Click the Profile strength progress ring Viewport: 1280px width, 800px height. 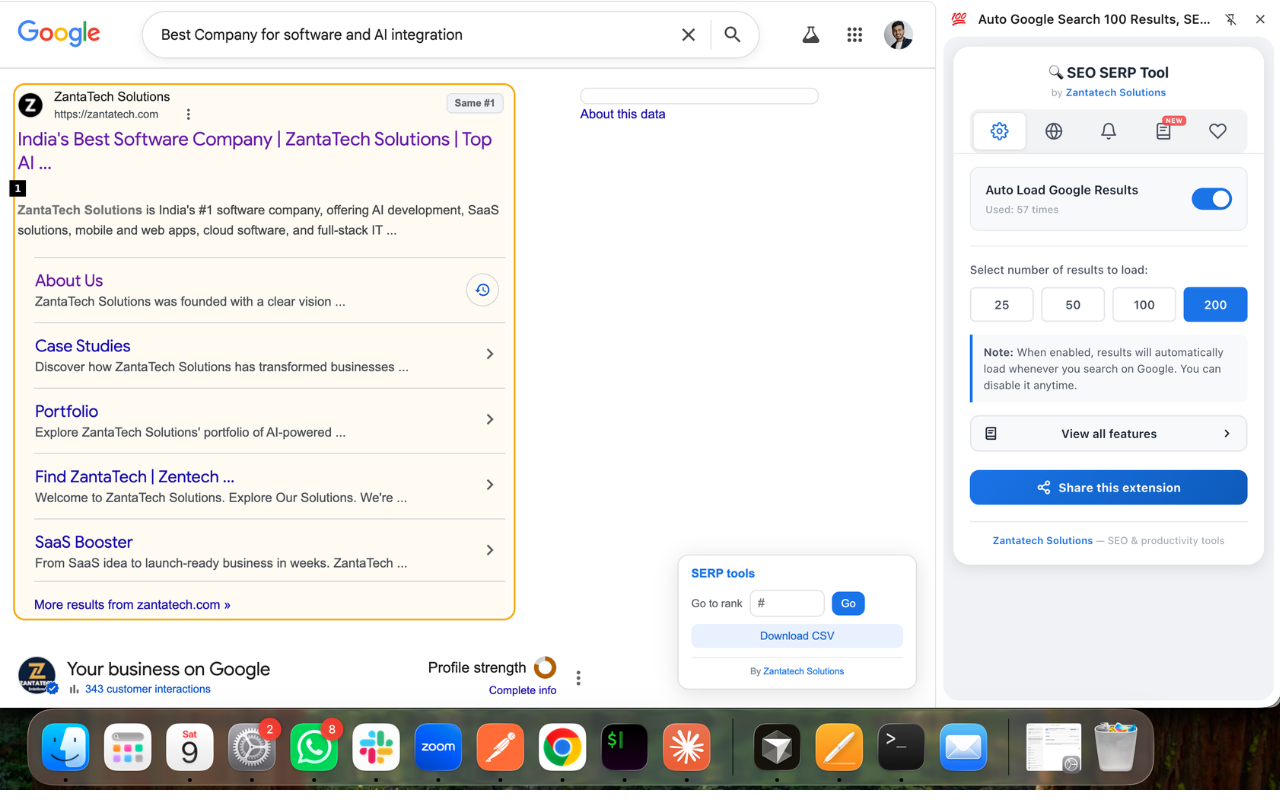coord(545,667)
